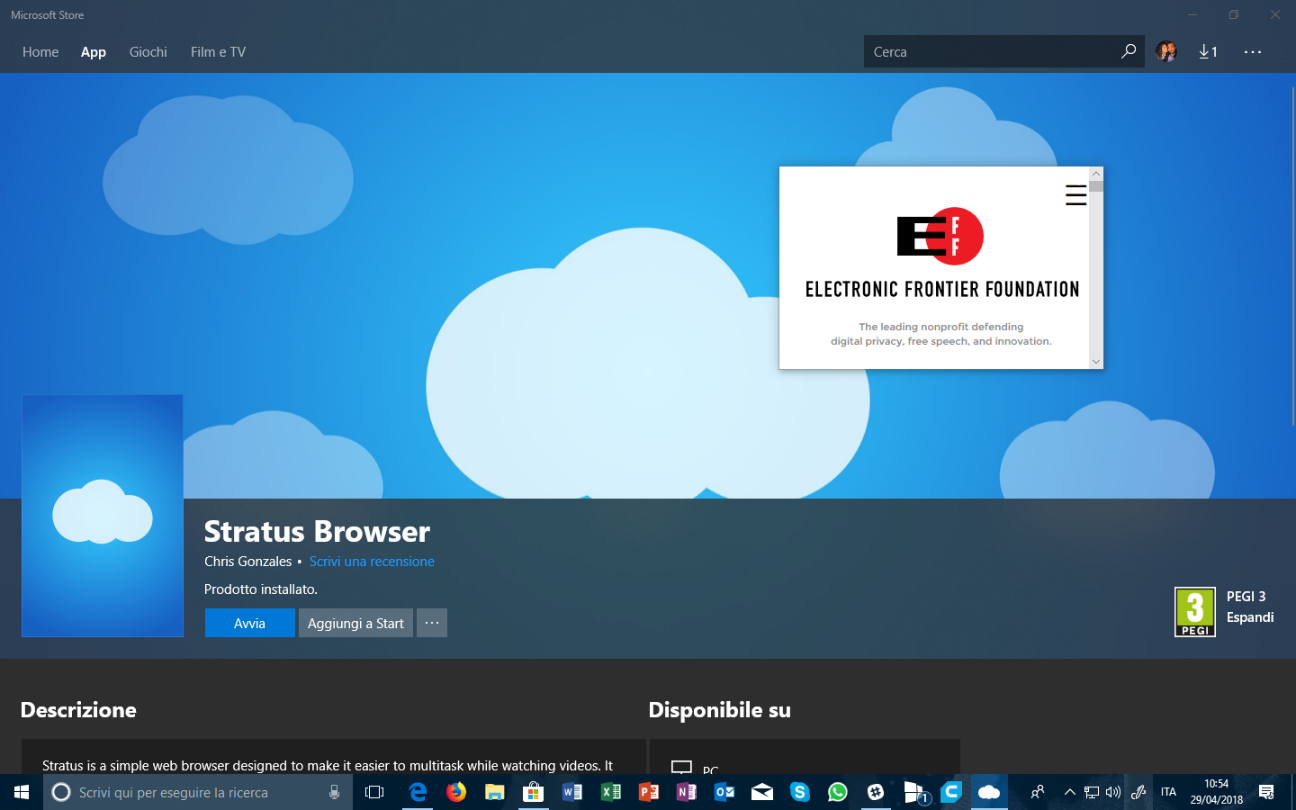Open PowerPoint from the taskbar
The image size is (1296, 810).
[648, 792]
